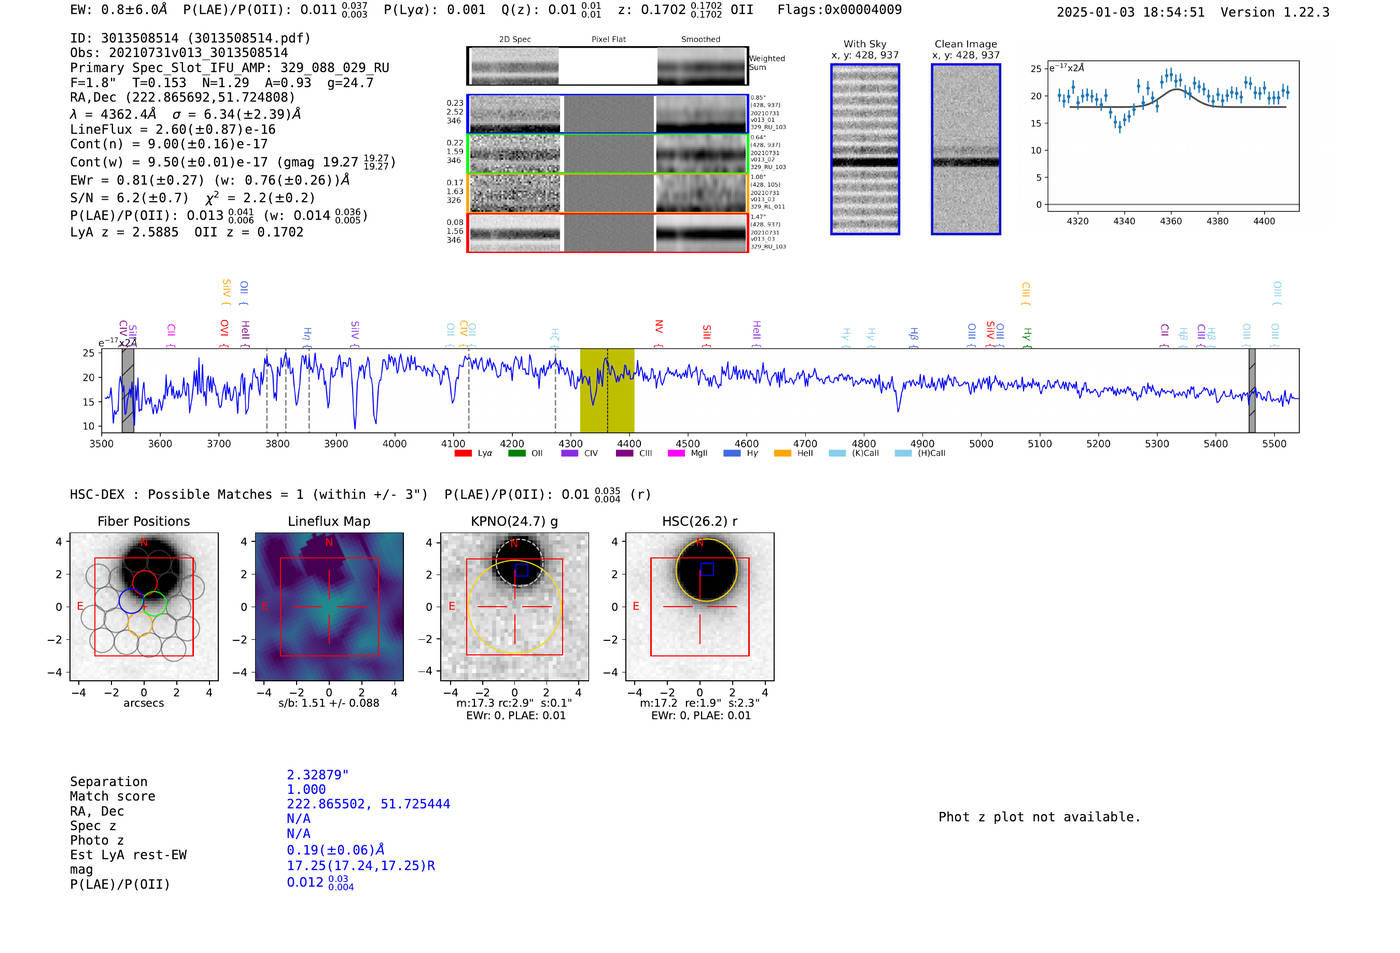The image size is (1400, 953).
Task: Select the red-bordered 2D spectrum row
Action: tap(608, 232)
